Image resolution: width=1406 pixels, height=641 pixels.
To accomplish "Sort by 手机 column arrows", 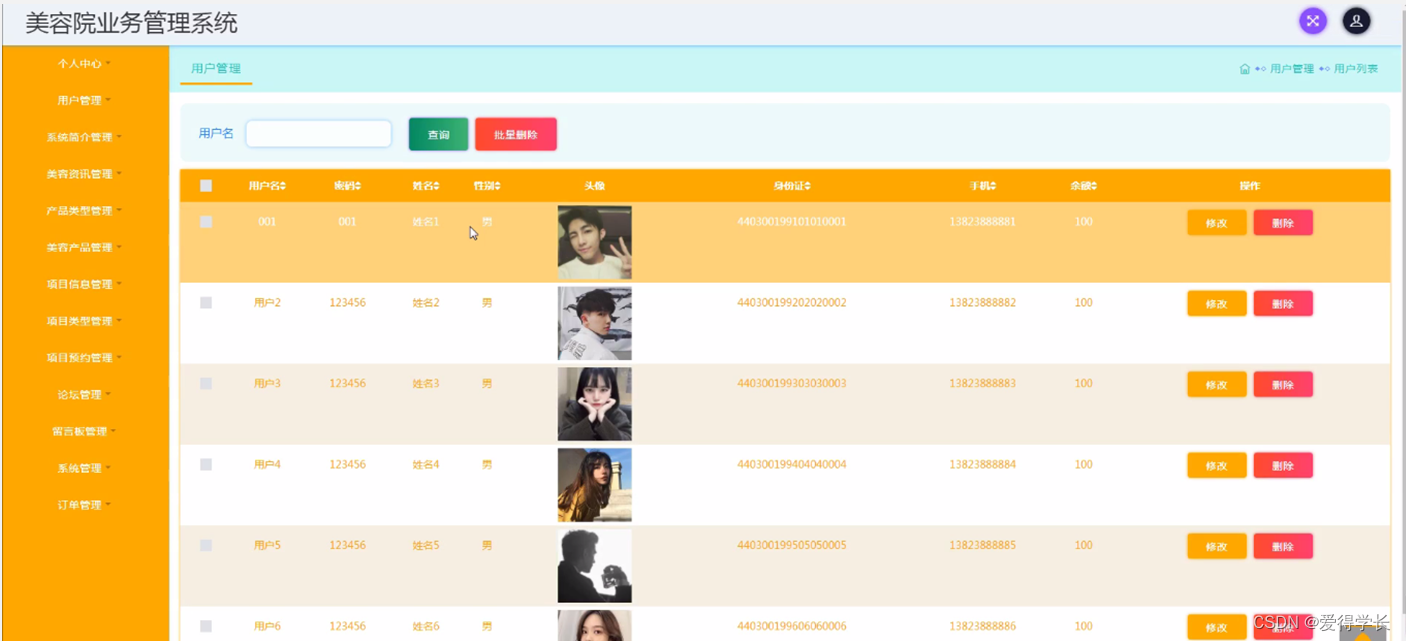I will tap(993, 186).
